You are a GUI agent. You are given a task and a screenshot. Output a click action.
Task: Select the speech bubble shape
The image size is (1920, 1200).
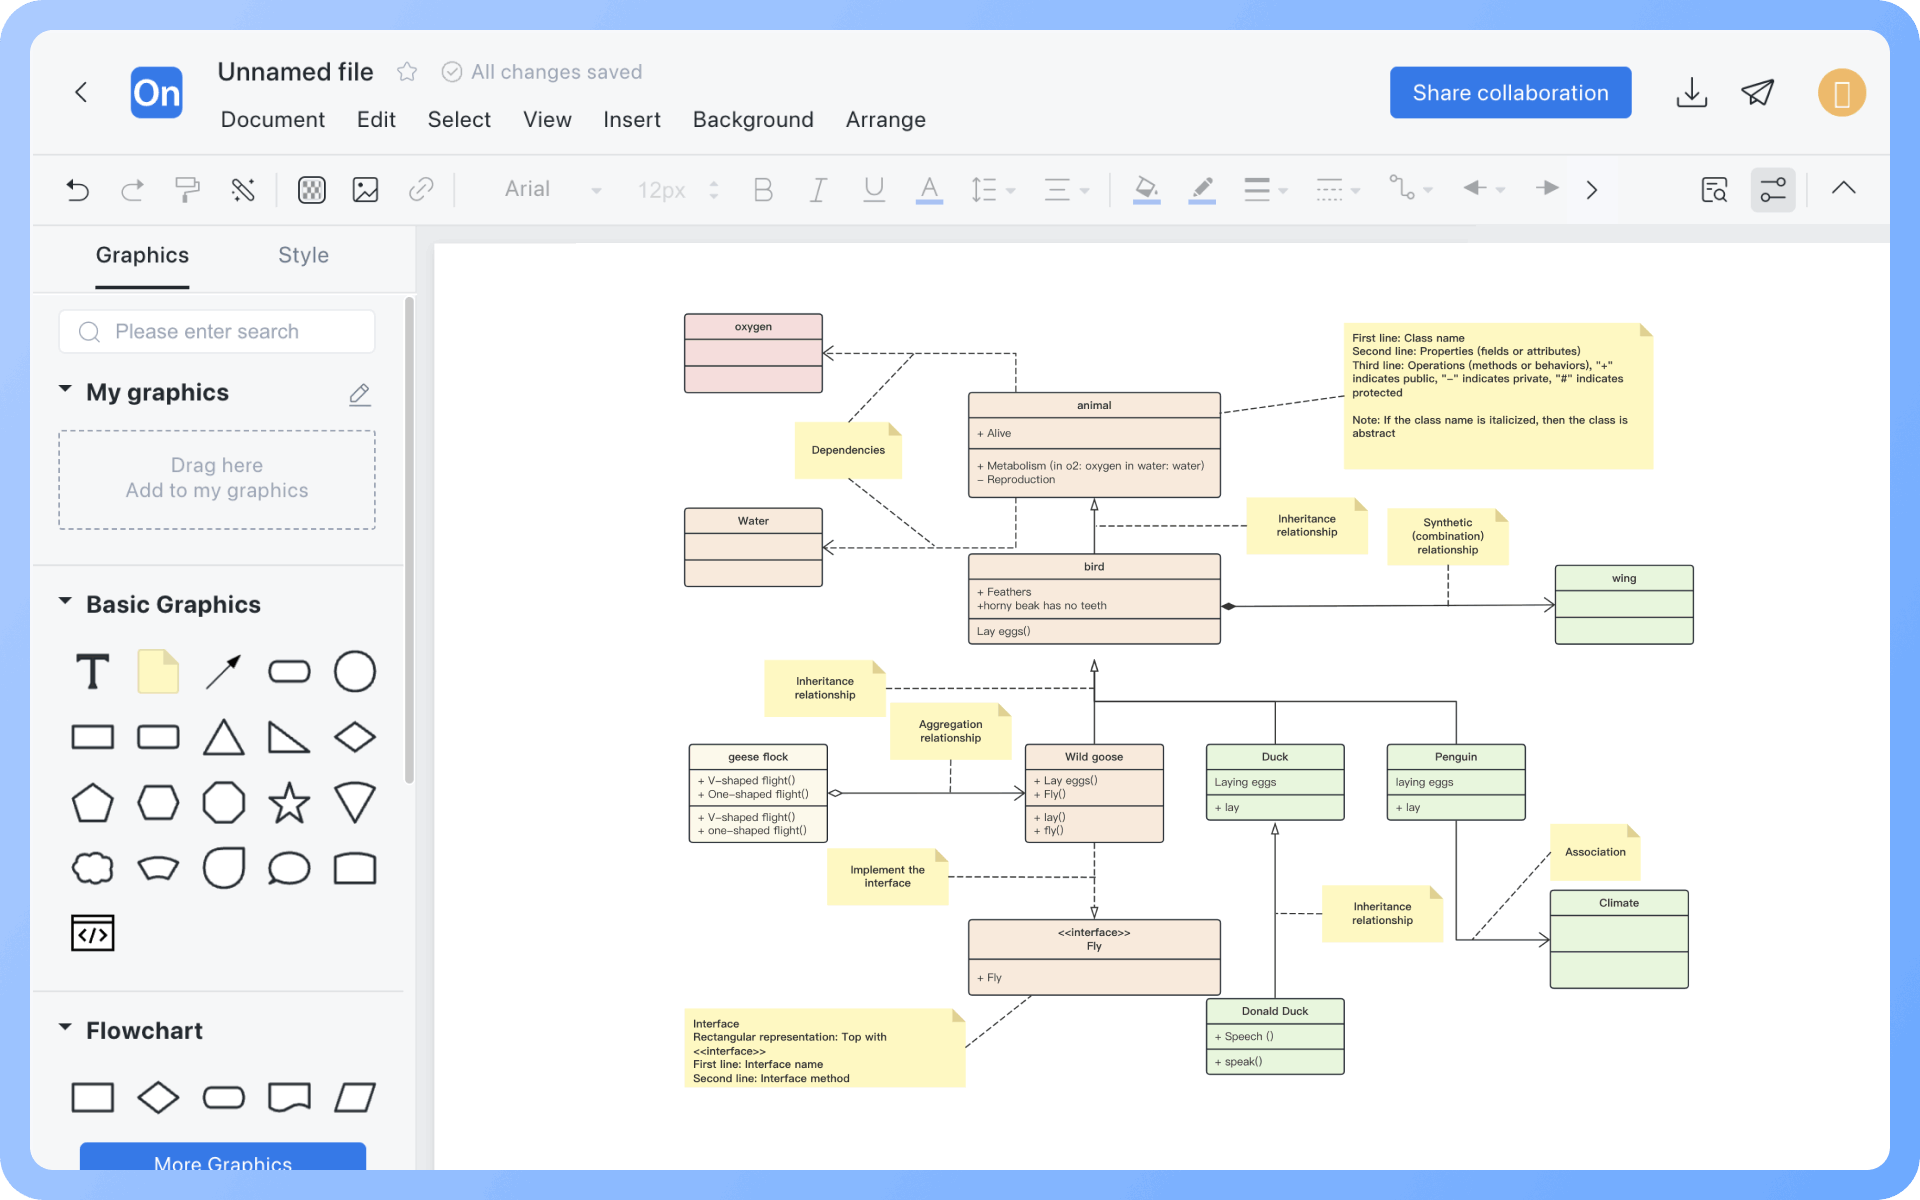(289, 868)
